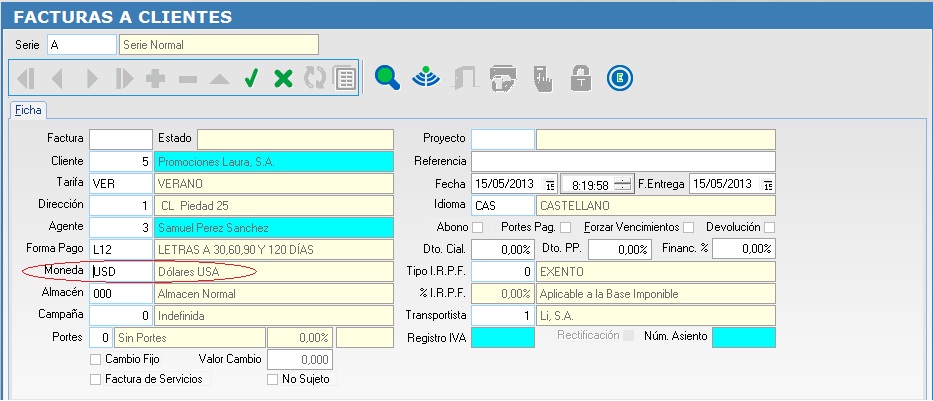Click the Moneda field with USD
Viewport: 933px width, 401px height.
pyautogui.click(x=121, y=271)
